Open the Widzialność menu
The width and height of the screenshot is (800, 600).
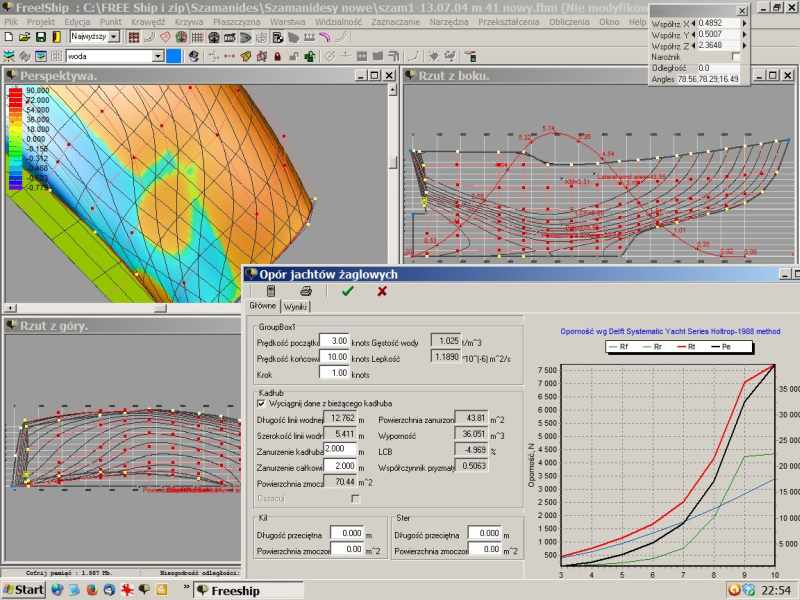[338, 22]
